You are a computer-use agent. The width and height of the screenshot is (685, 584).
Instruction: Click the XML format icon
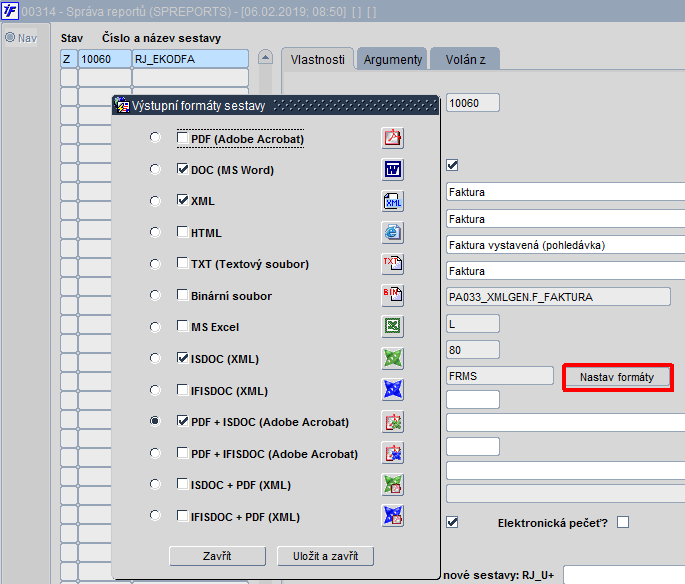click(392, 201)
